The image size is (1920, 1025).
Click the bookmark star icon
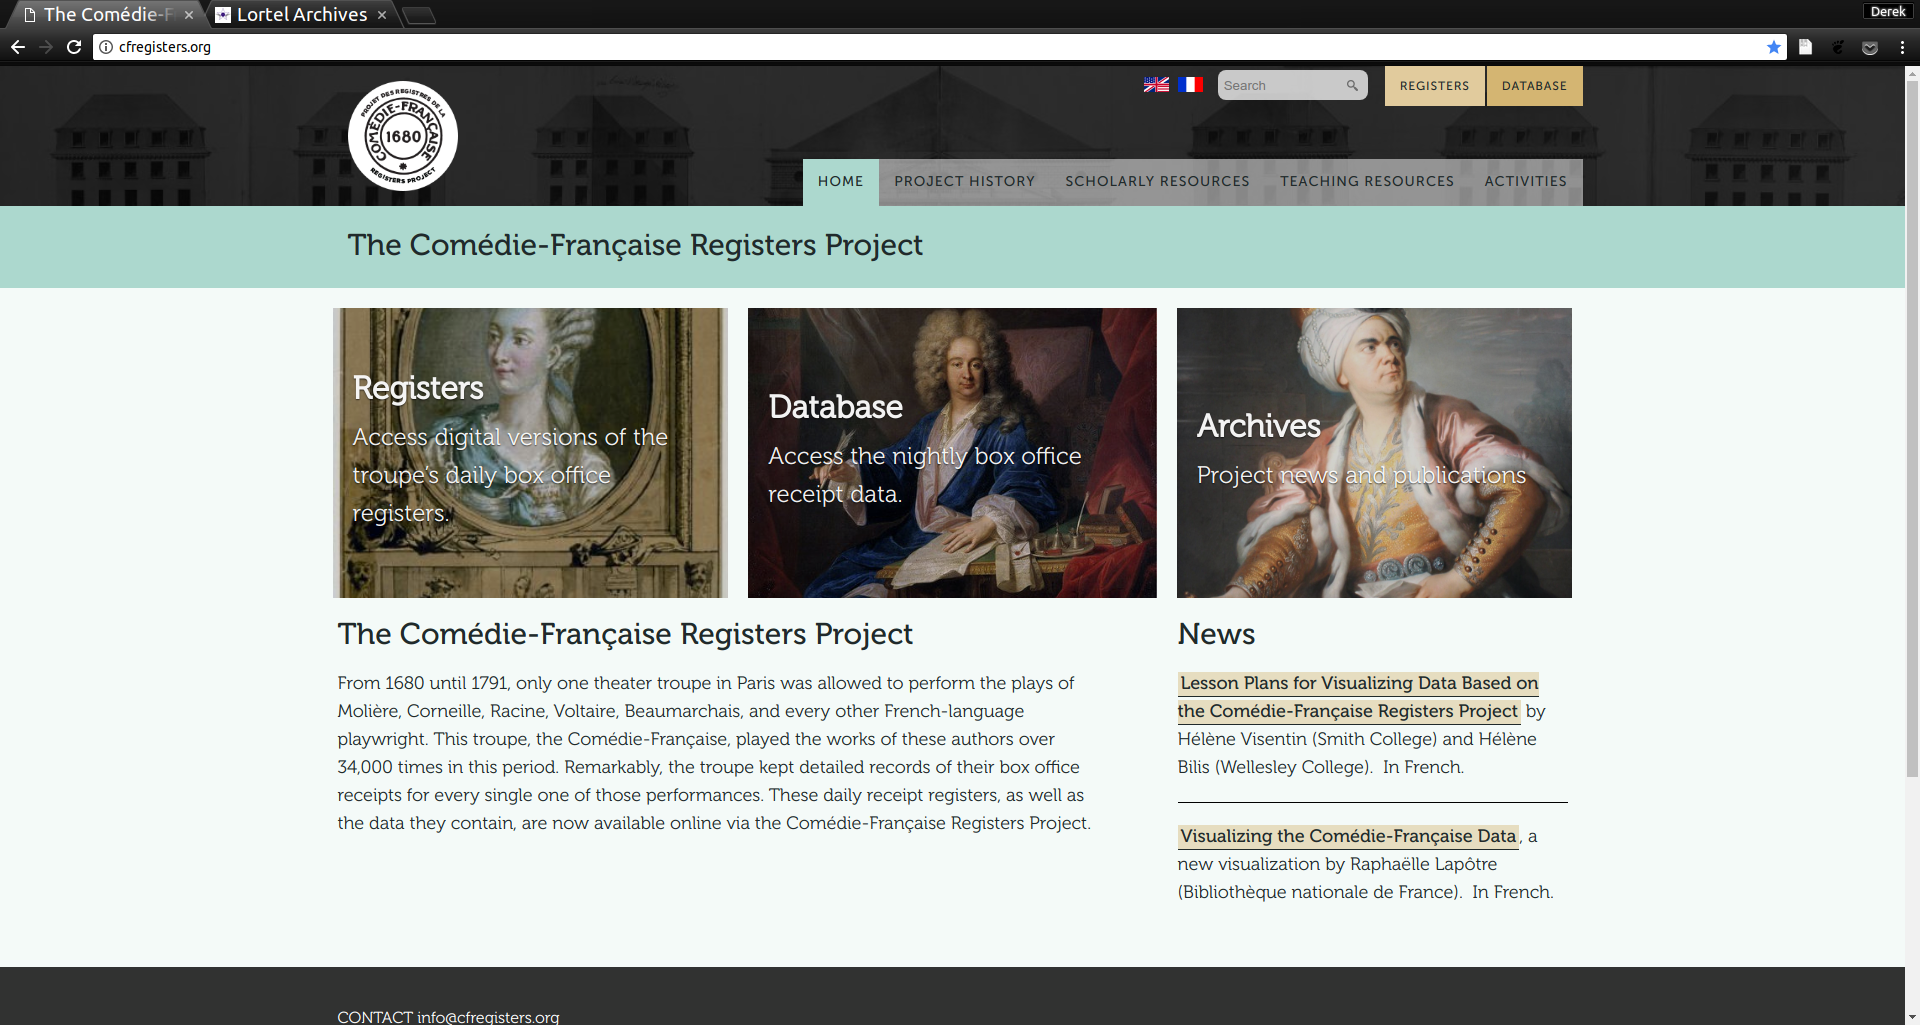click(1774, 47)
